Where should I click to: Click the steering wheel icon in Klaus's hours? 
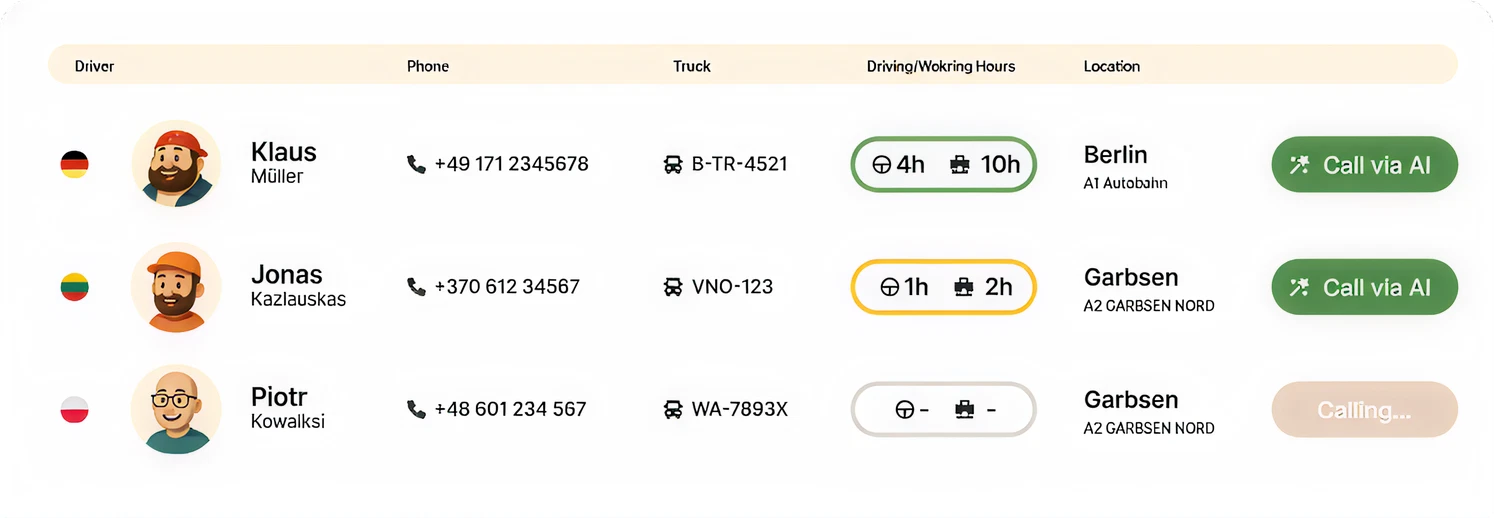point(882,165)
